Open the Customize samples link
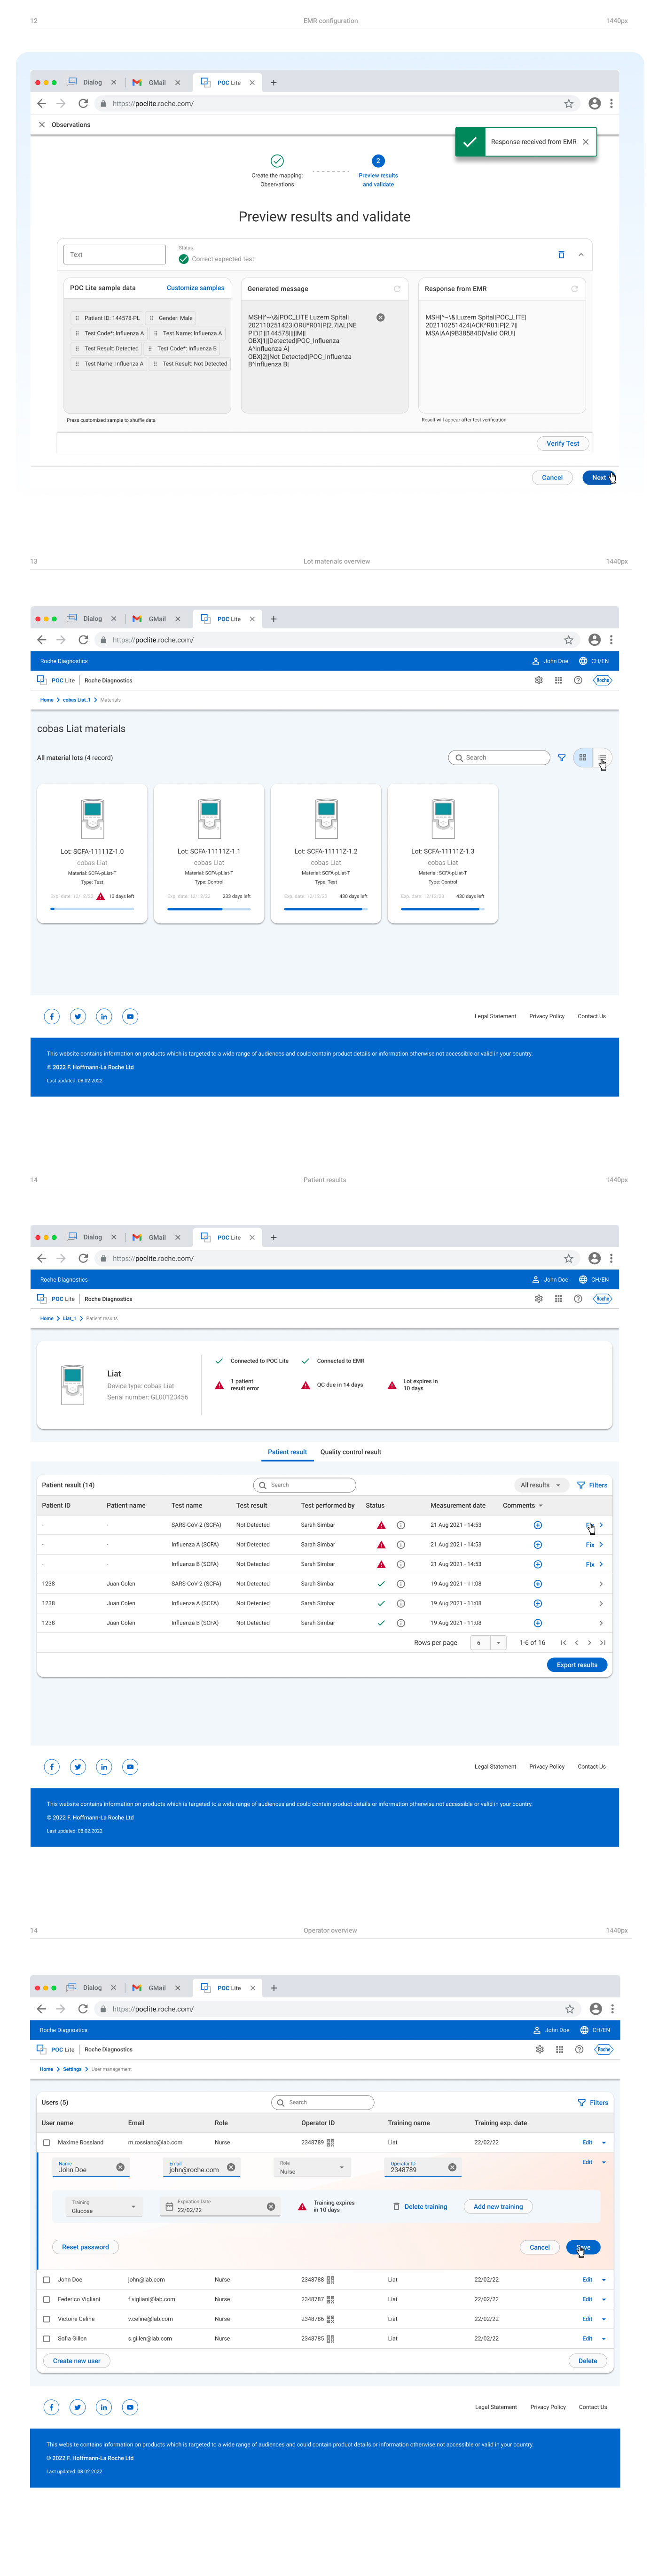658x2576 pixels. [x=196, y=288]
